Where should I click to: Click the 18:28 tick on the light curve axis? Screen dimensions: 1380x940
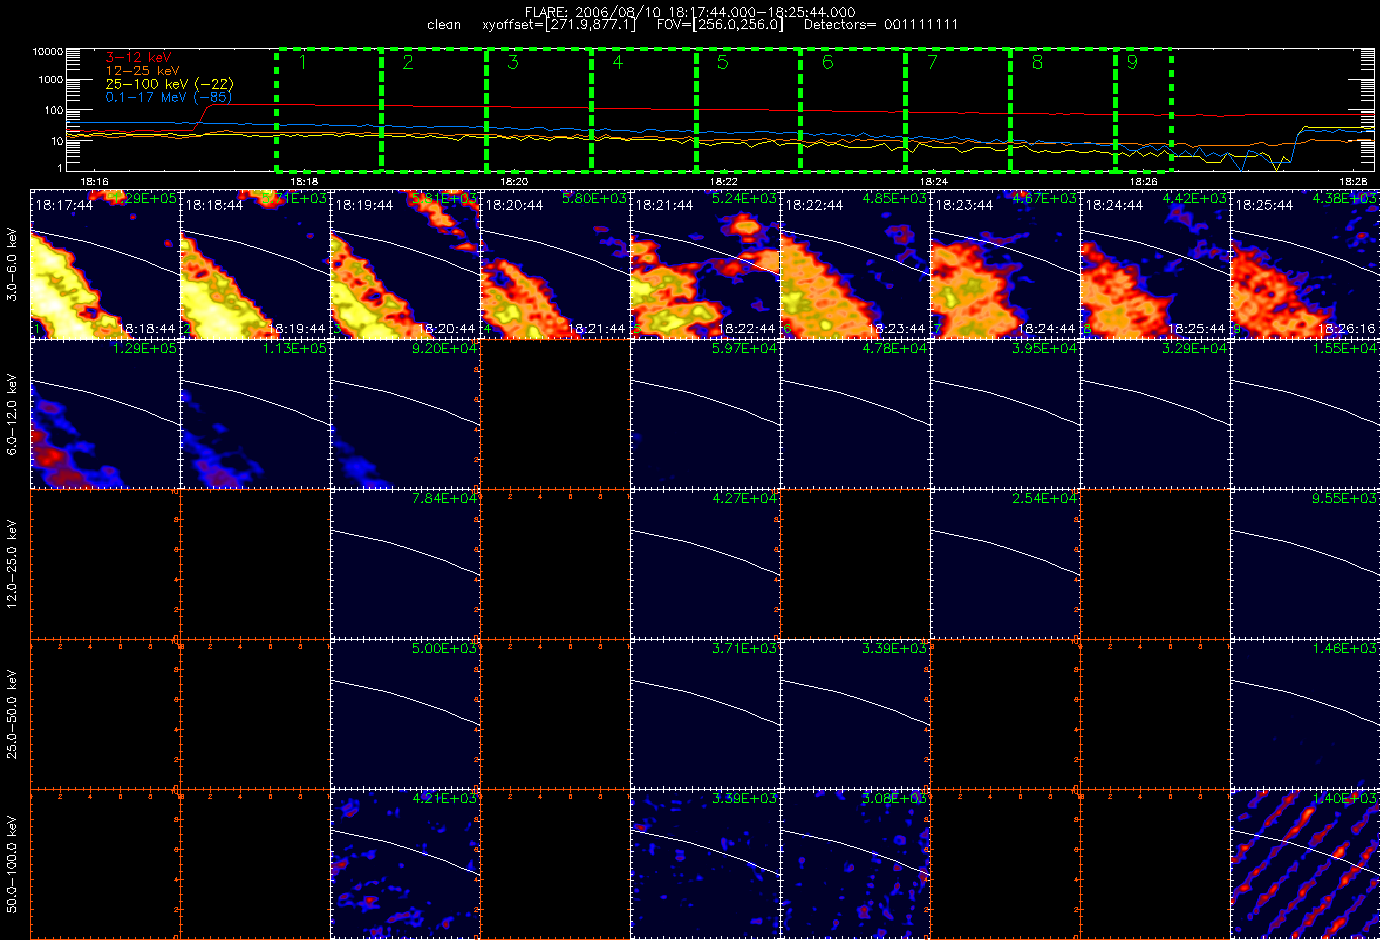[1353, 181]
